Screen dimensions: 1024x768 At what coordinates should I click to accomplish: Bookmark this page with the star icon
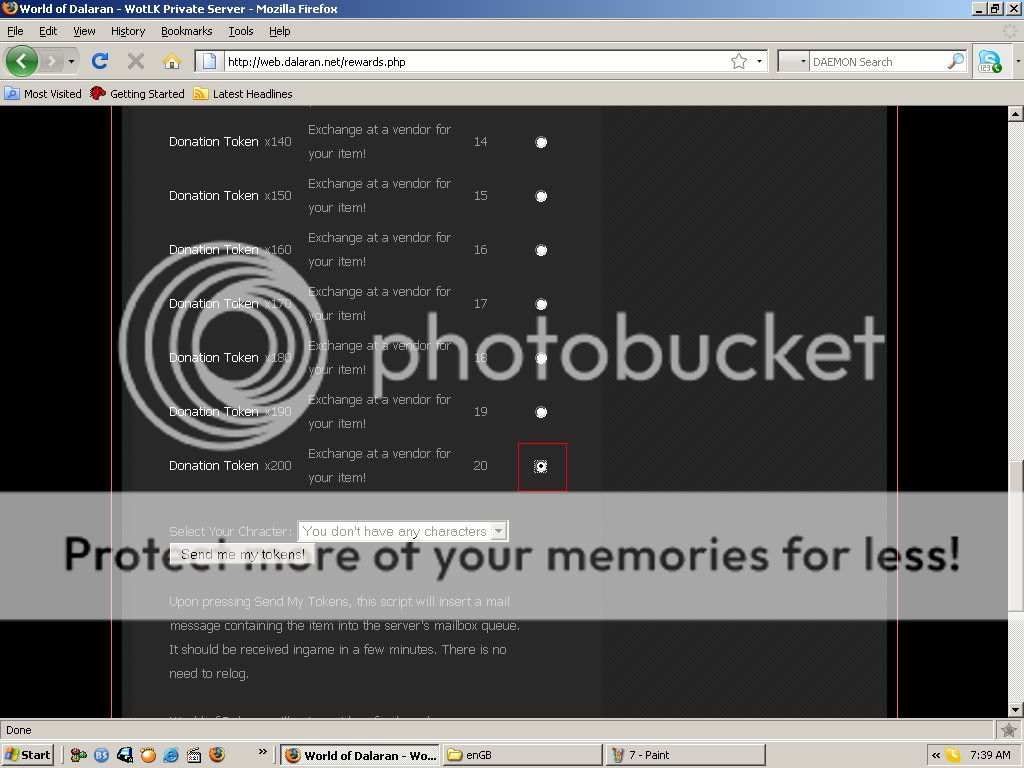(x=739, y=61)
